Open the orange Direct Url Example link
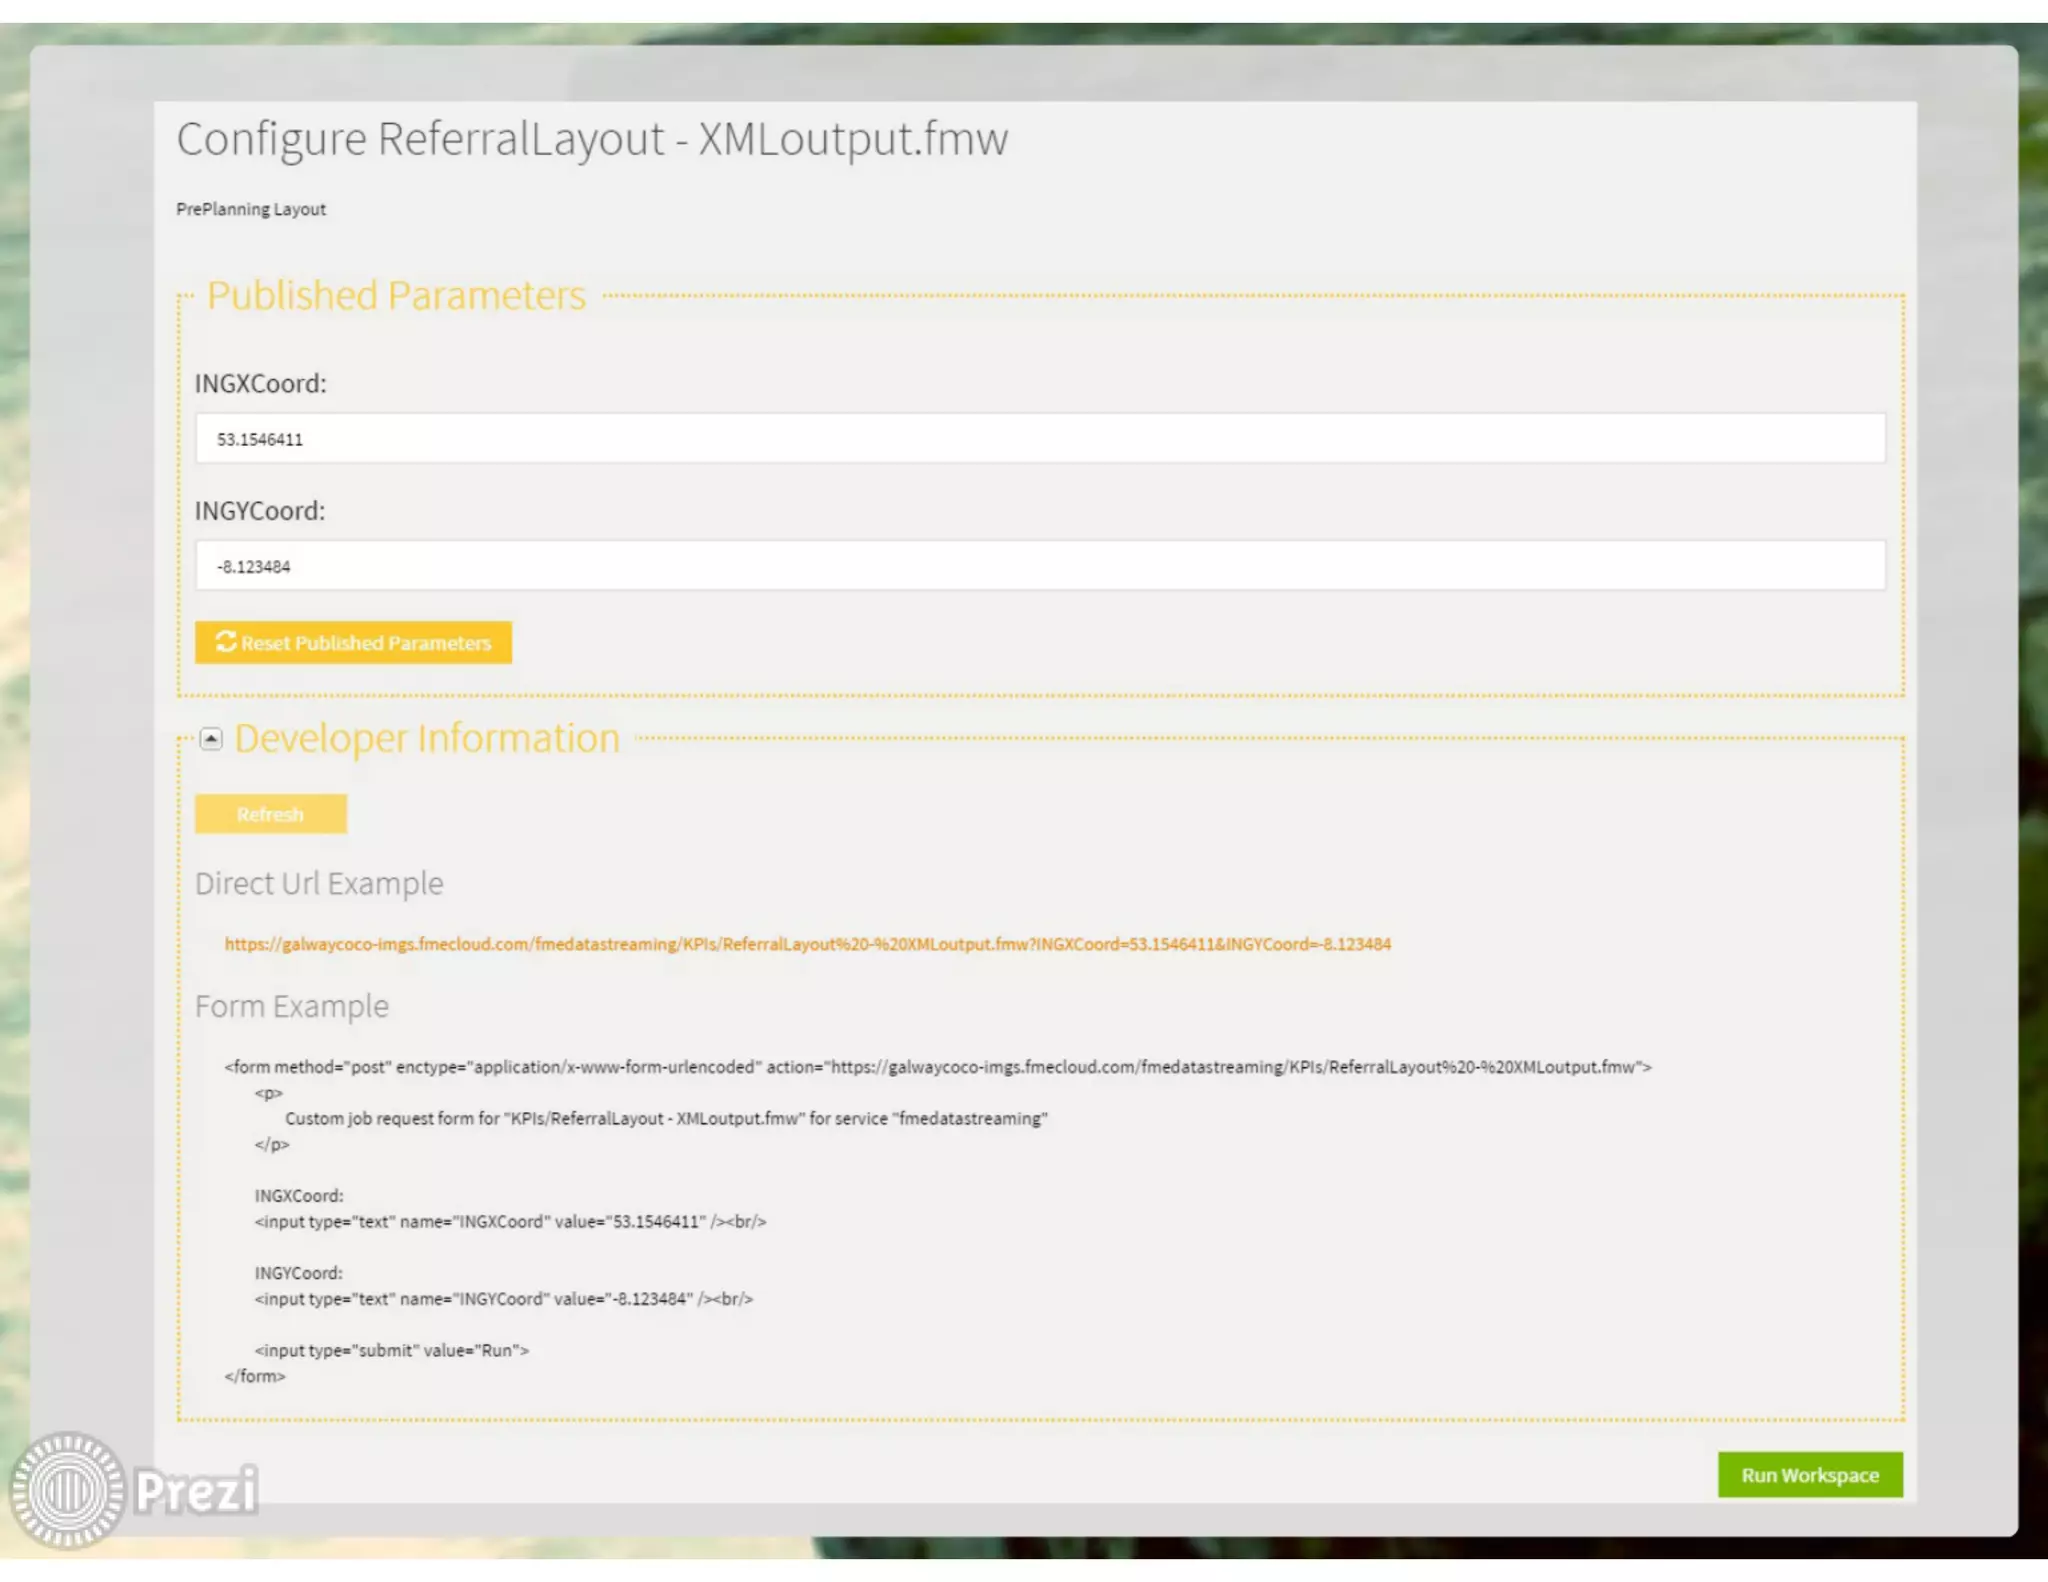The image size is (2048, 1582). point(807,944)
